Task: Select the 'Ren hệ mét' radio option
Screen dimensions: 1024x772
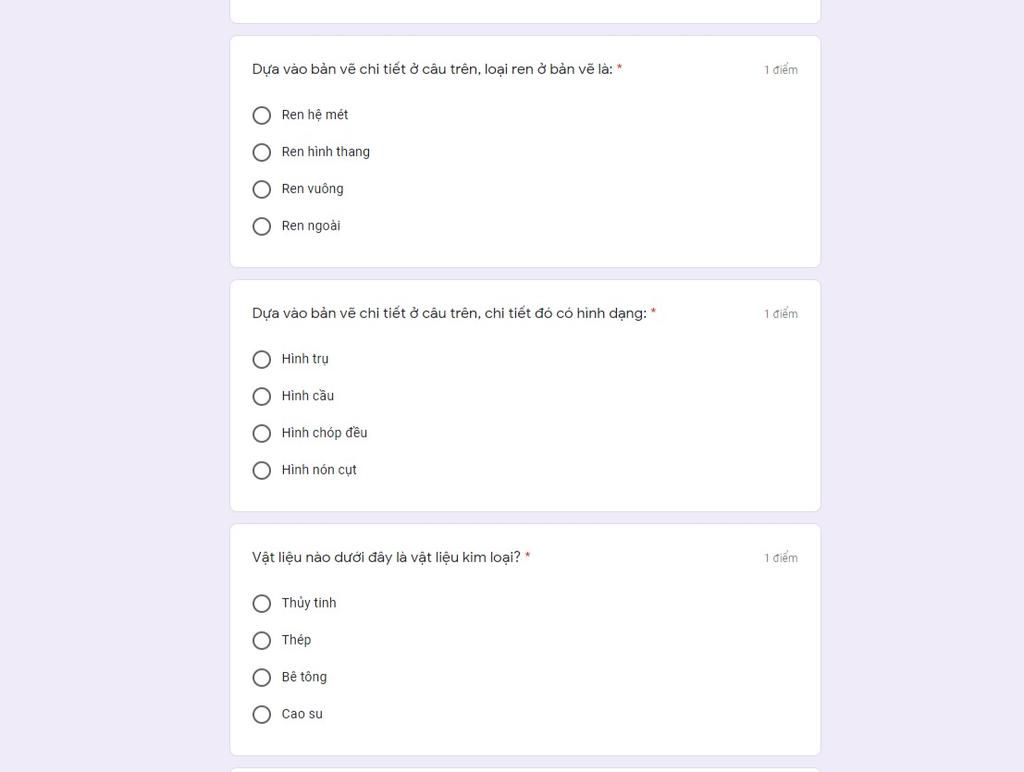Action: point(261,116)
